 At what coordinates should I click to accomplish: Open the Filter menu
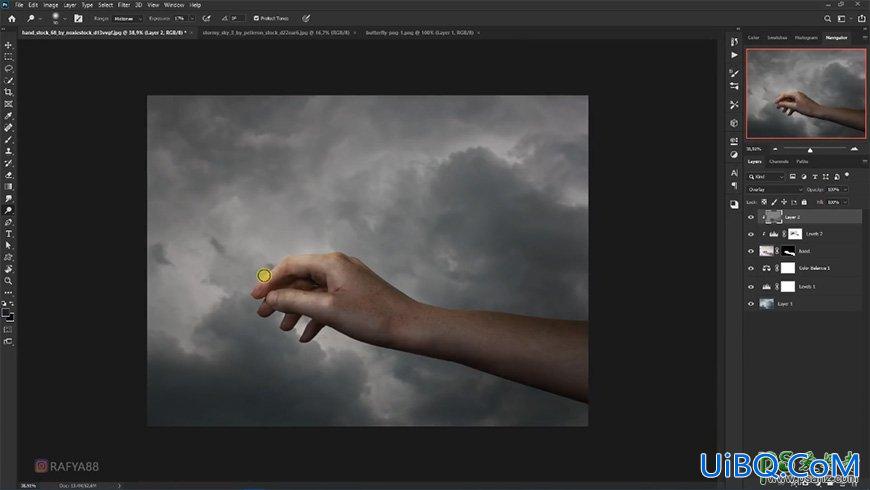tap(124, 4)
